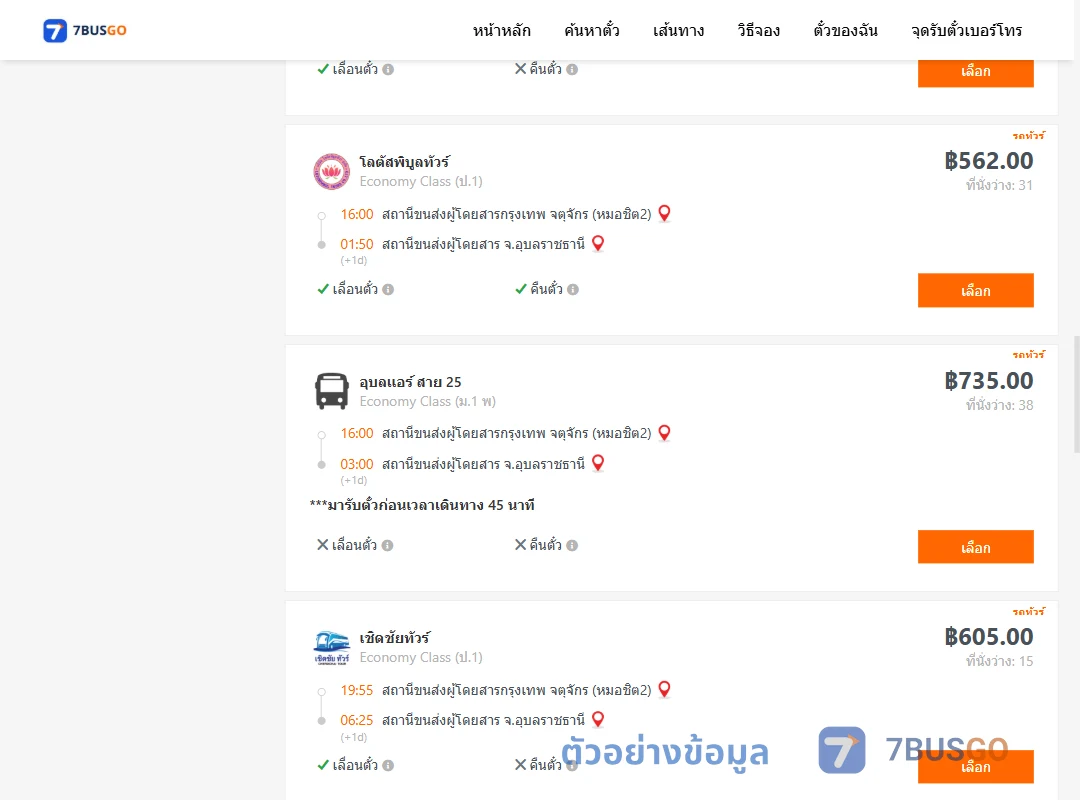Show map pin for 01:50 arrival at อุบลราชธานี
The width and height of the screenshot is (1080, 800).
point(598,243)
